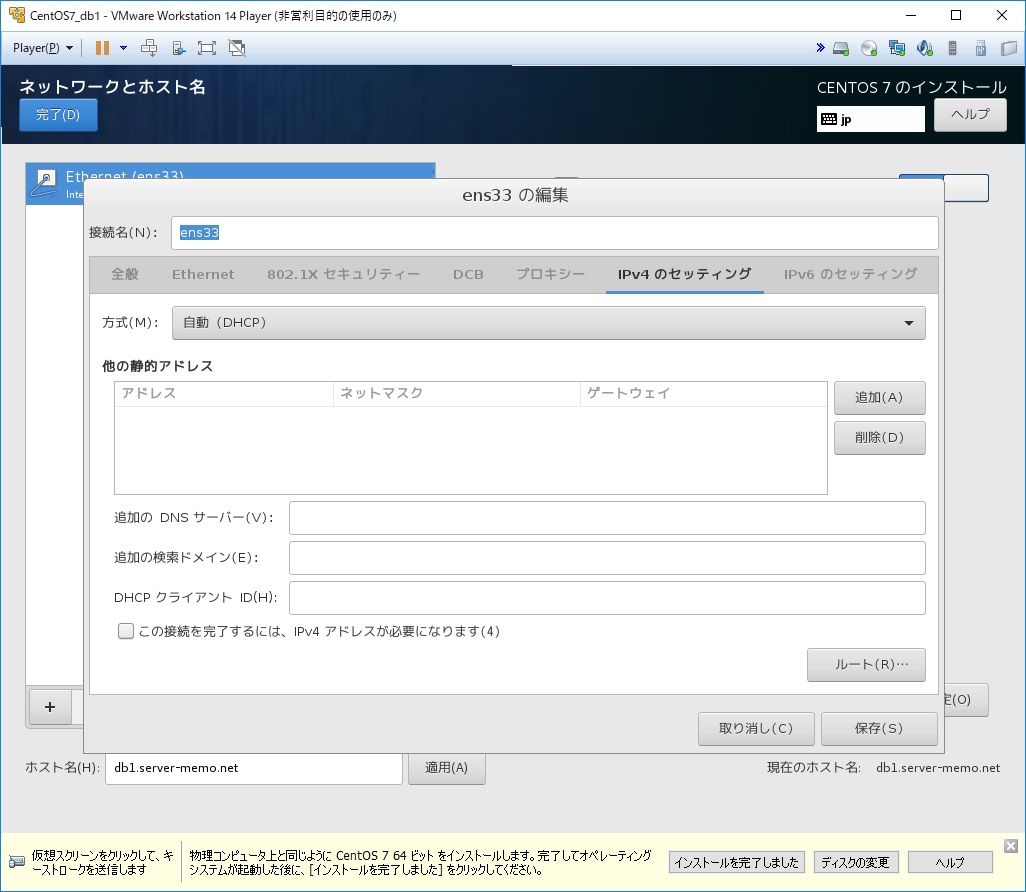Screen dimensions: 1026x892
Task: Click the ヘルプ button in the bottom hint bar
Action: [x=950, y=863]
